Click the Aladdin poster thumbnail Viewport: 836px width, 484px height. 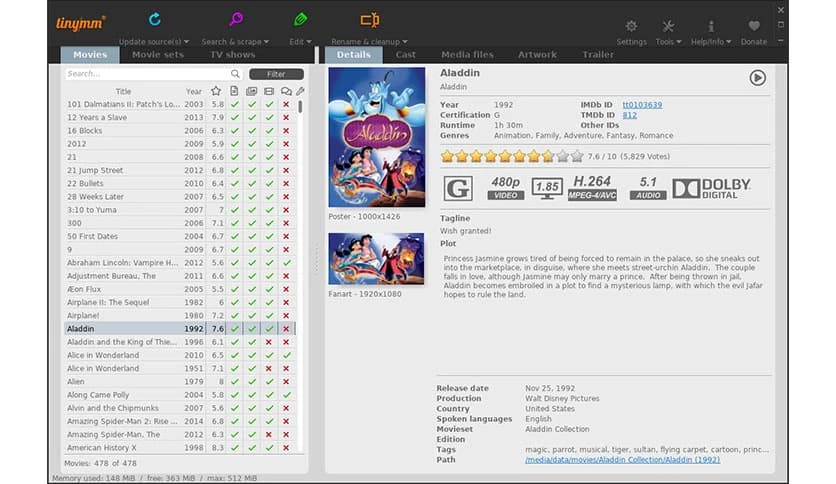click(x=376, y=137)
